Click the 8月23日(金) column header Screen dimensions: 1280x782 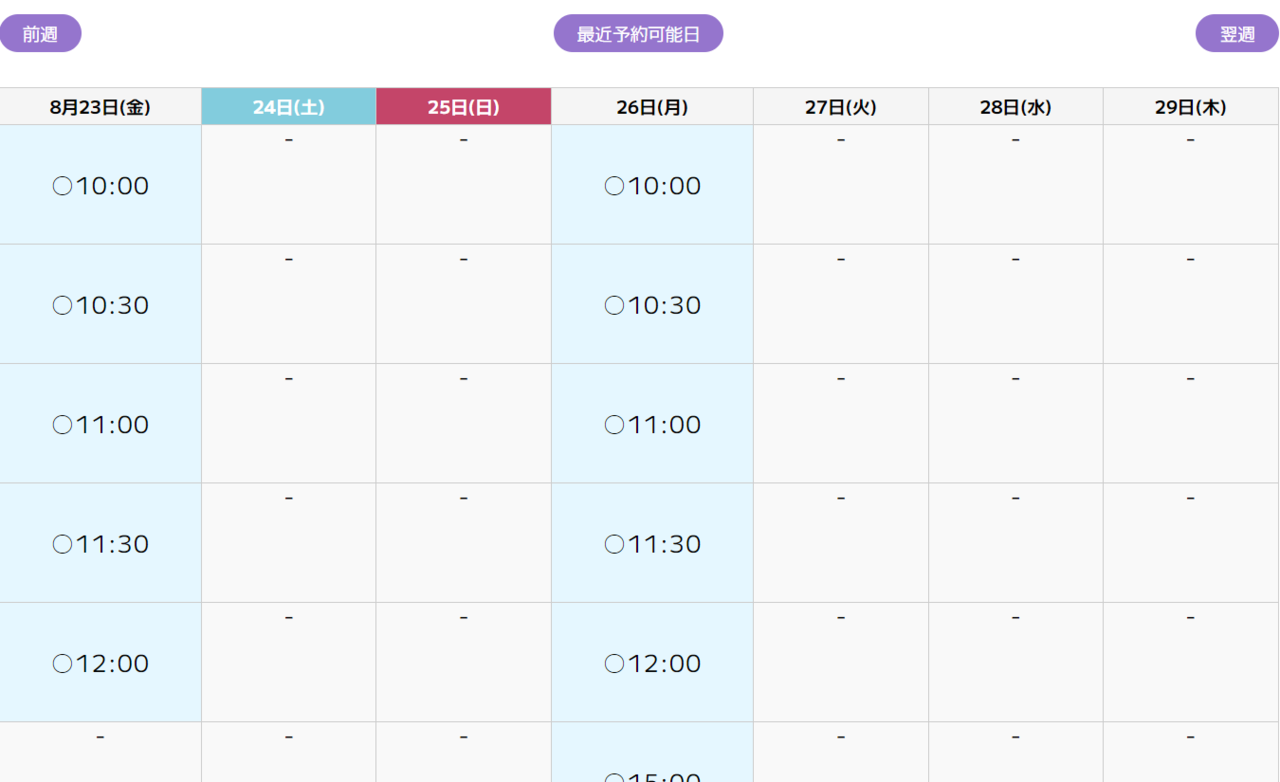(100, 107)
